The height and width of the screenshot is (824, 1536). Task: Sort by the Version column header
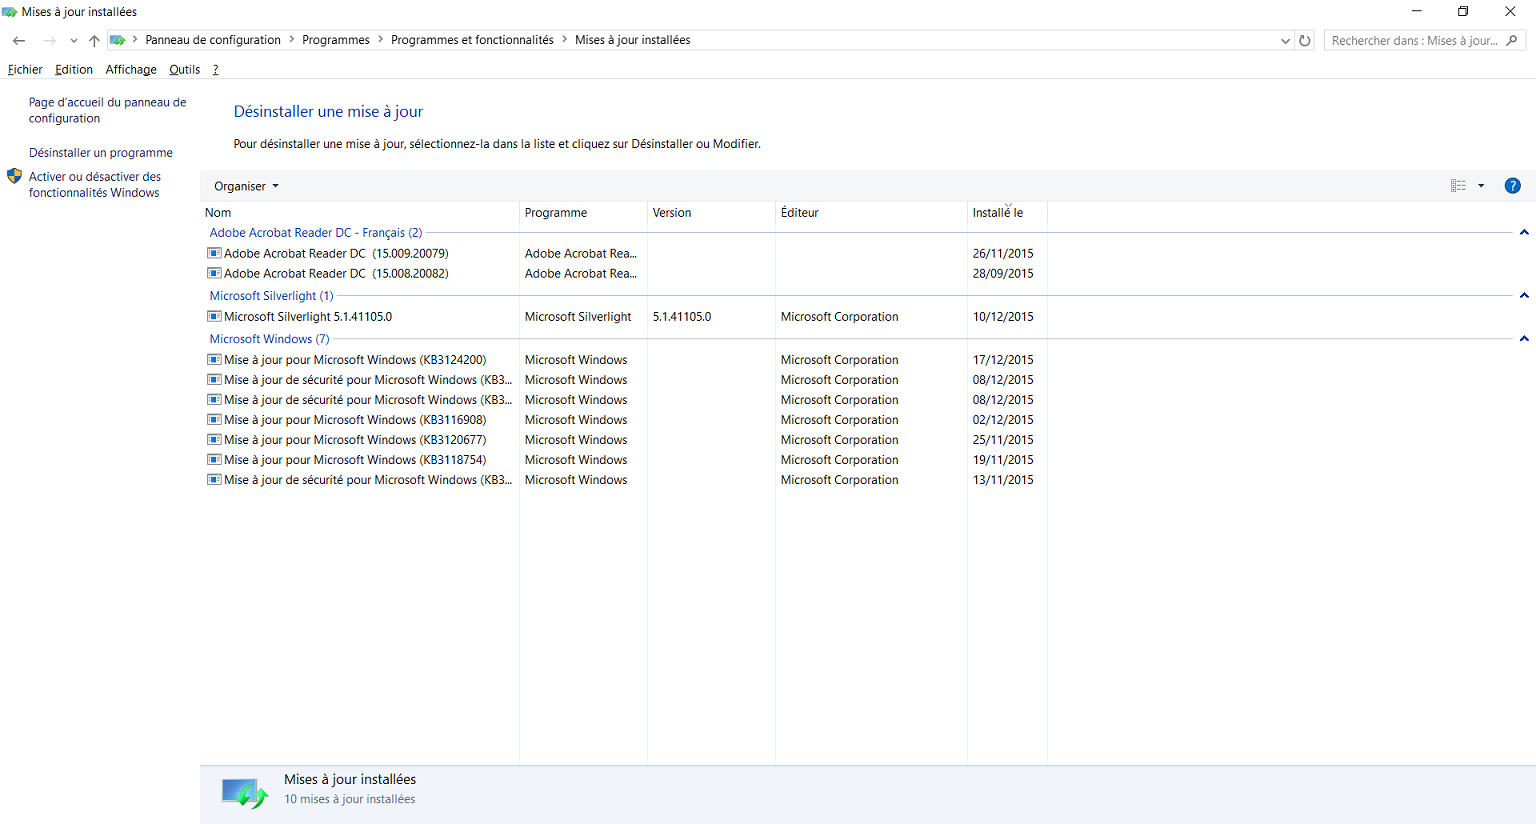pos(712,213)
